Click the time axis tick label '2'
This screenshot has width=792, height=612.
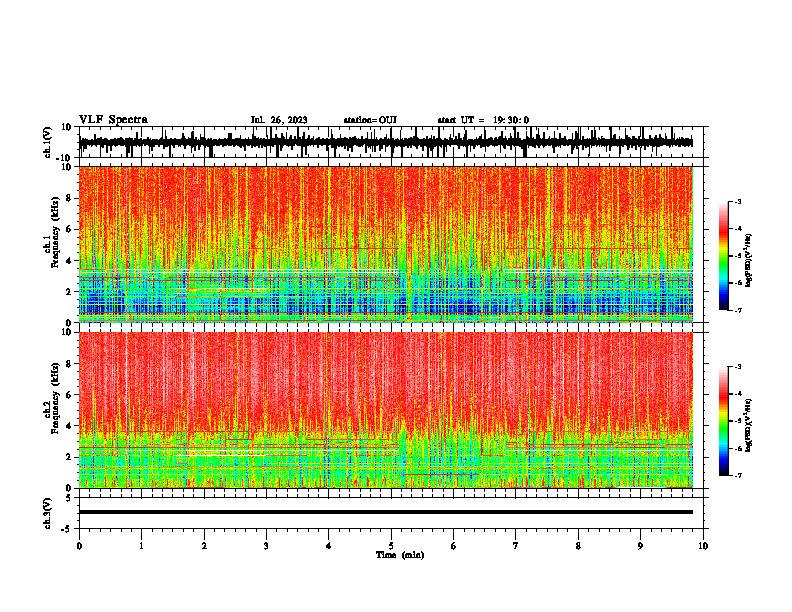[204, 546]
